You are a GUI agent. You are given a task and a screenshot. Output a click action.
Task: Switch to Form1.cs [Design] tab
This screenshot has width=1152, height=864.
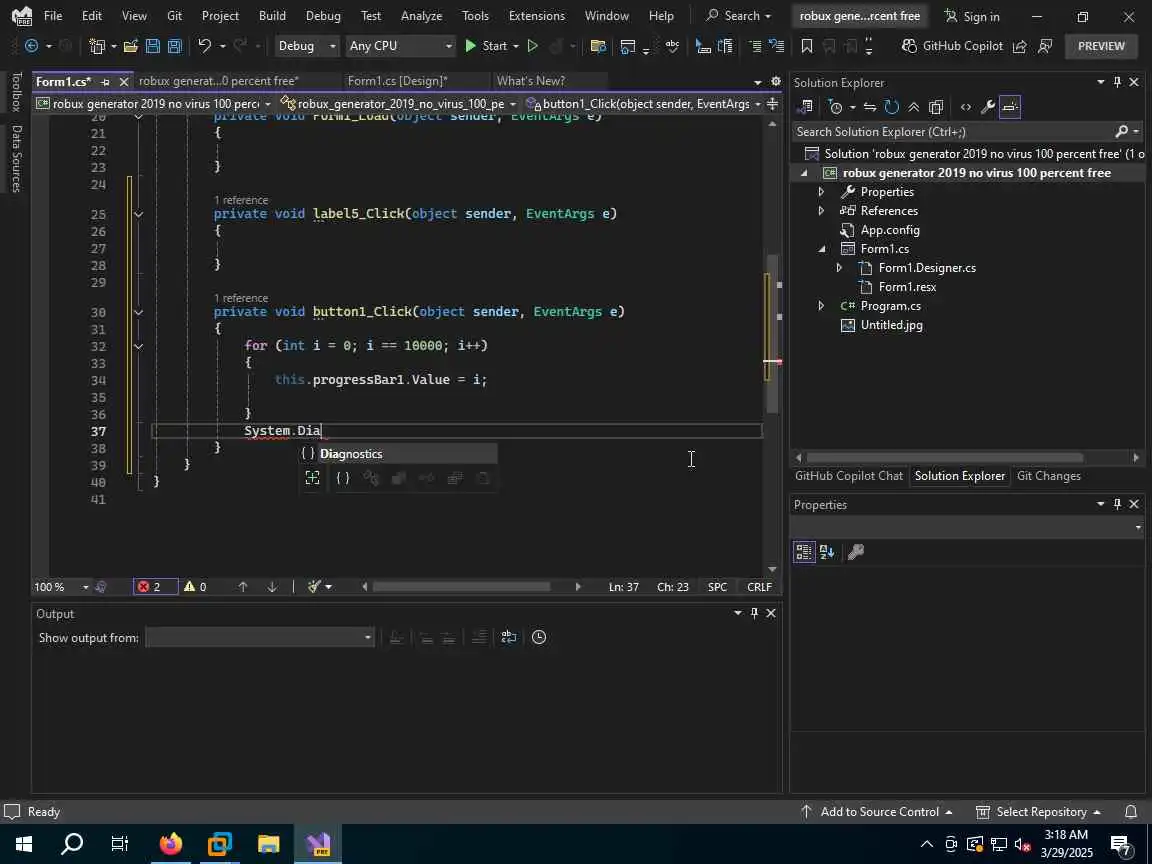(x=397, y=81)
